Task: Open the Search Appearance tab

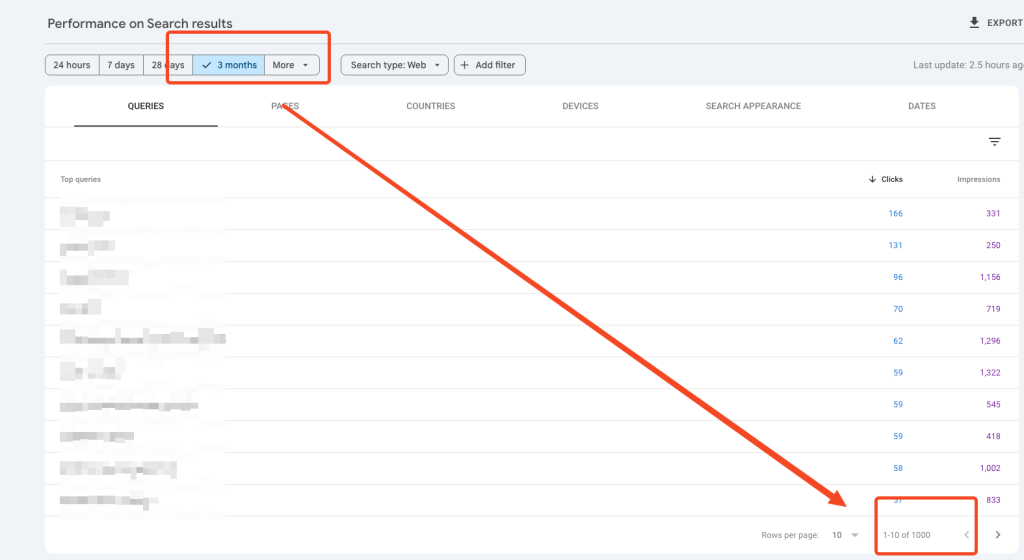Action: pos(753,106)
